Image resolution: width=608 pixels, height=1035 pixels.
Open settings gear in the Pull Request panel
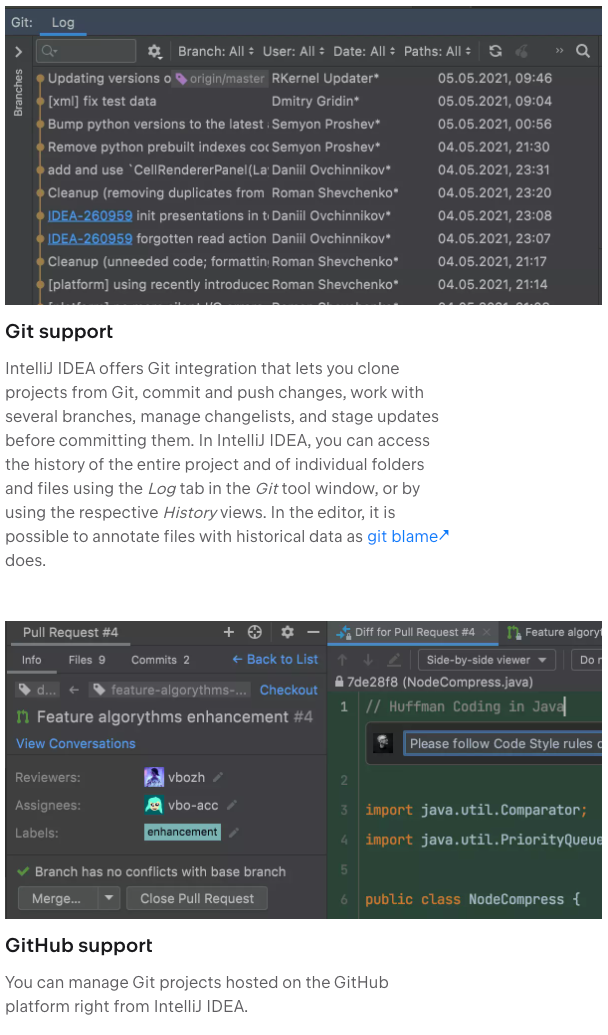(x=287, y=632)
